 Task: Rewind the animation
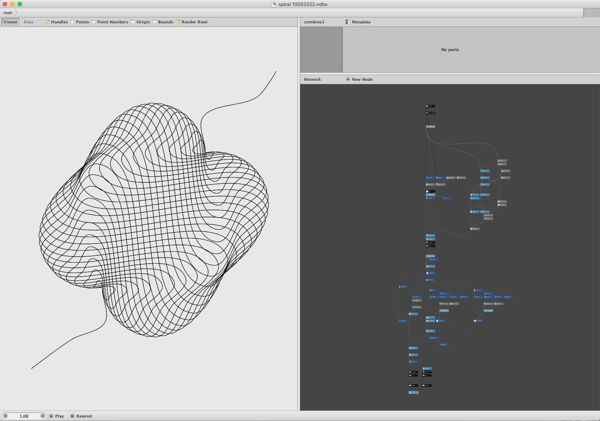[81, 416]
